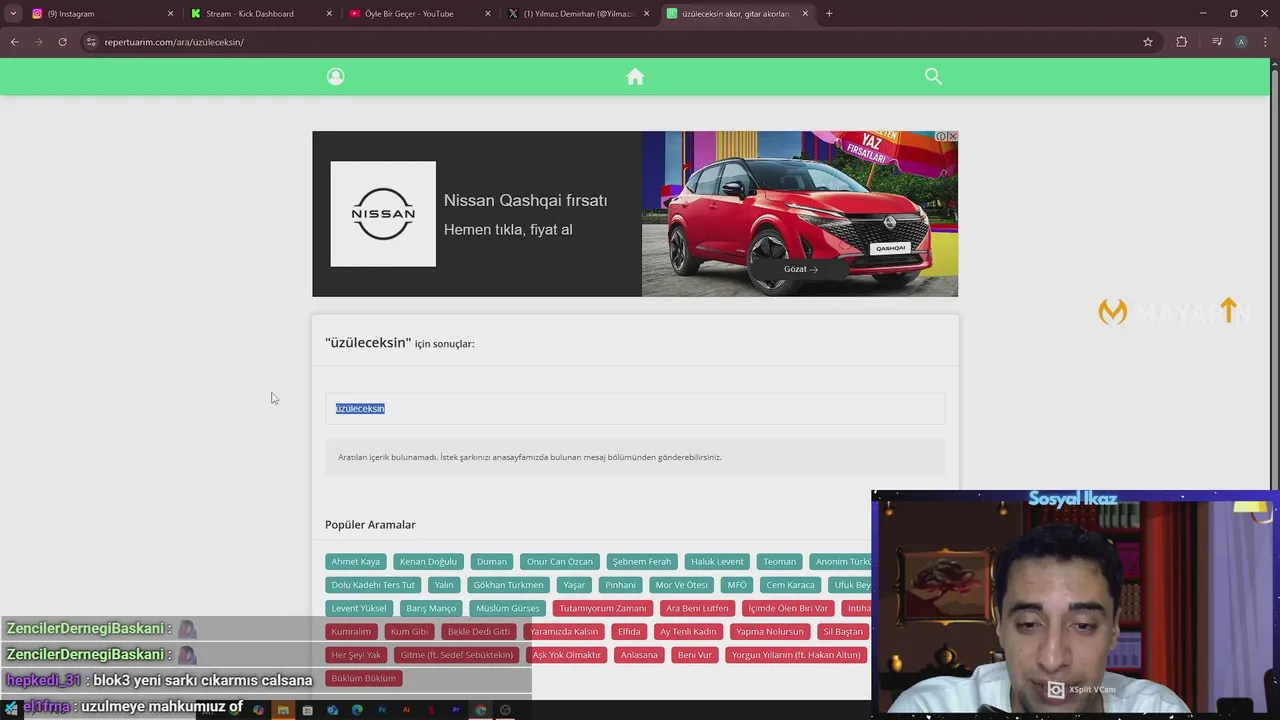
Task: Click the Yorgun Yıllarım (ft. Hakan Altun) tag
Action: (x=796, y=655)
